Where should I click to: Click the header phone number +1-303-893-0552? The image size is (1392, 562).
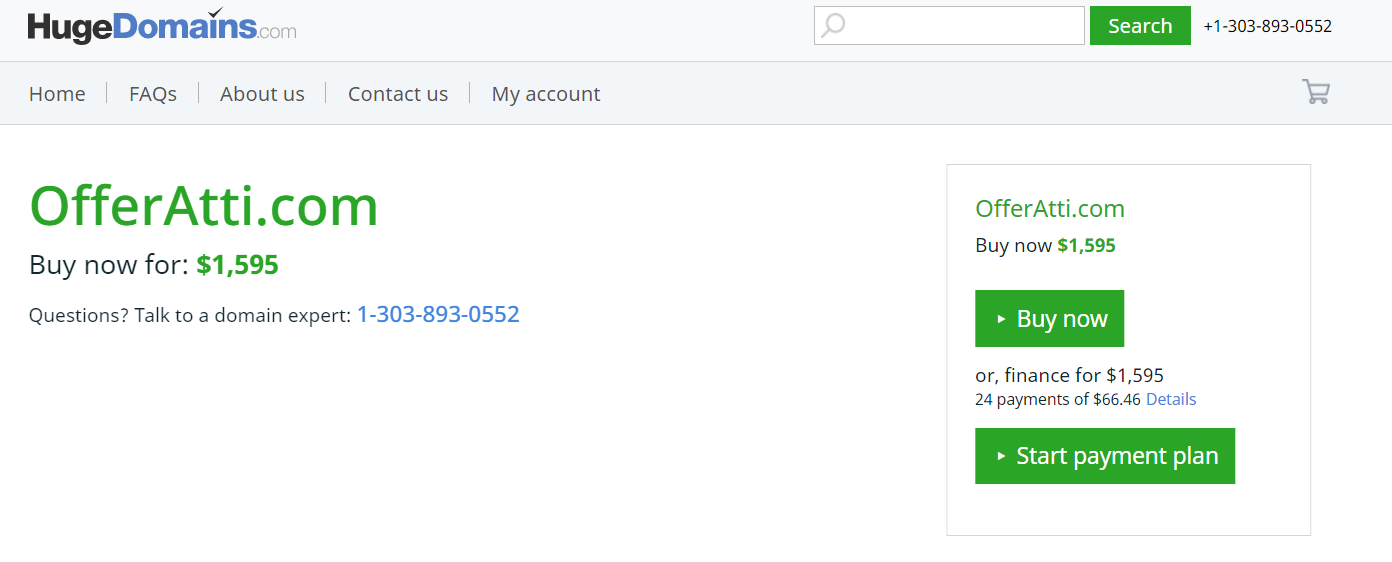(1268, 26)
